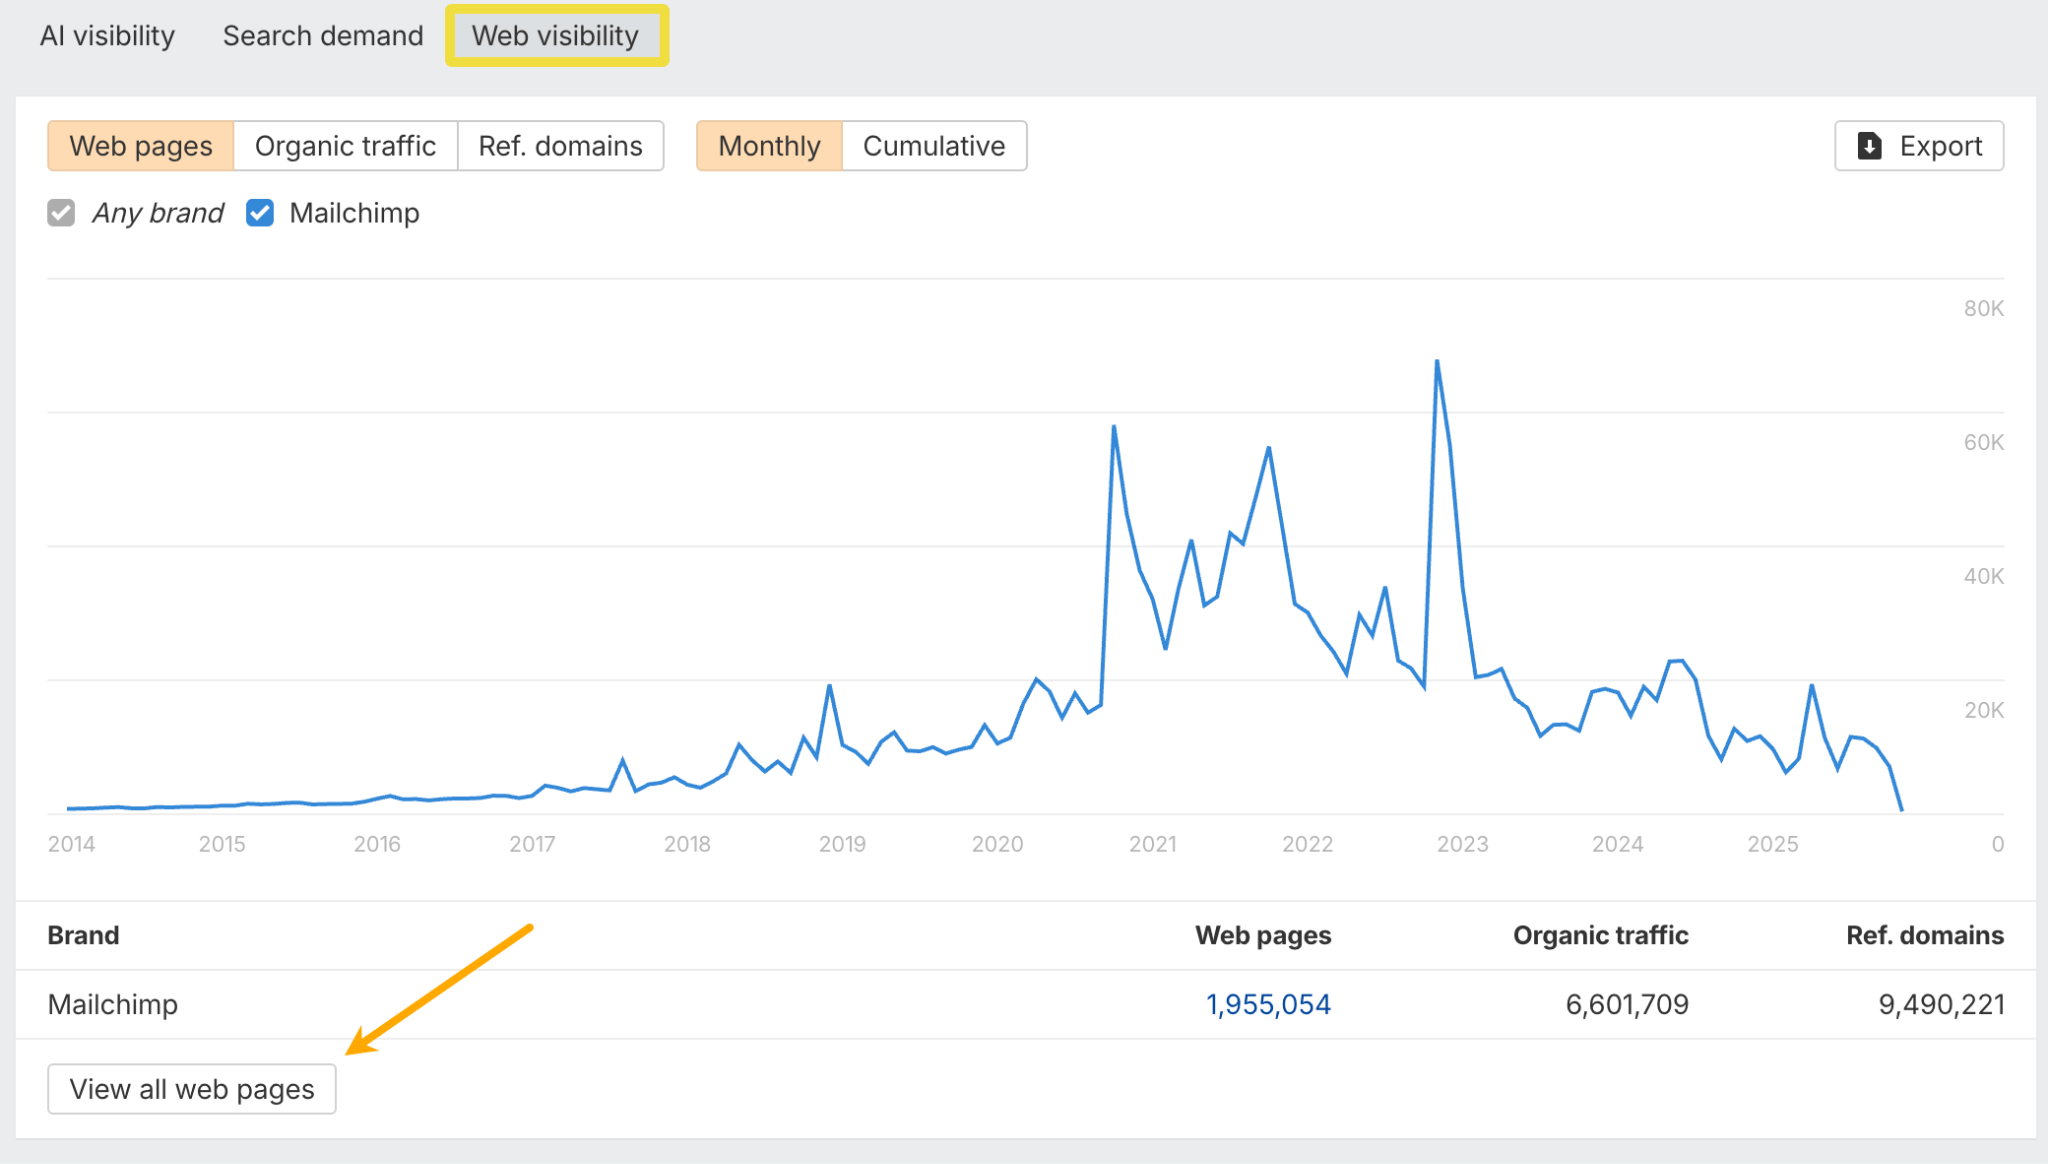This screenshot has height=1164, width=2048.
Task: Click the Mailchimp row in brand table
Action: click(x=113, y=1004)
